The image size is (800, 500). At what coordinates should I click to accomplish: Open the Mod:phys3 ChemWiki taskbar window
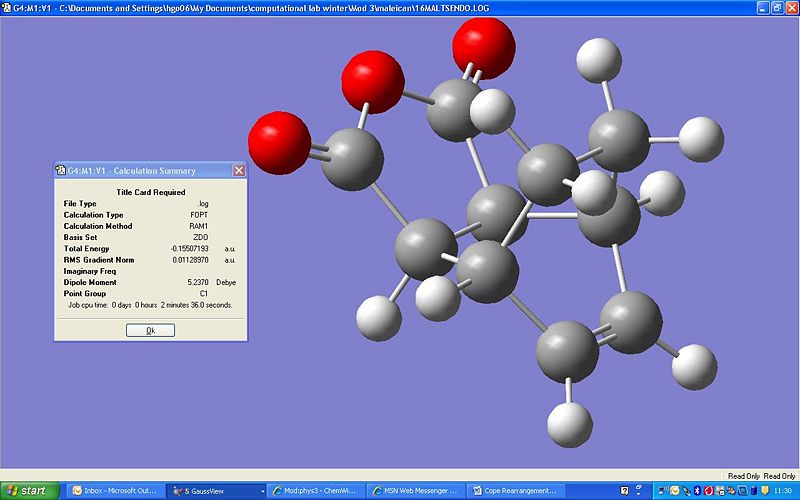click(316, 491)
